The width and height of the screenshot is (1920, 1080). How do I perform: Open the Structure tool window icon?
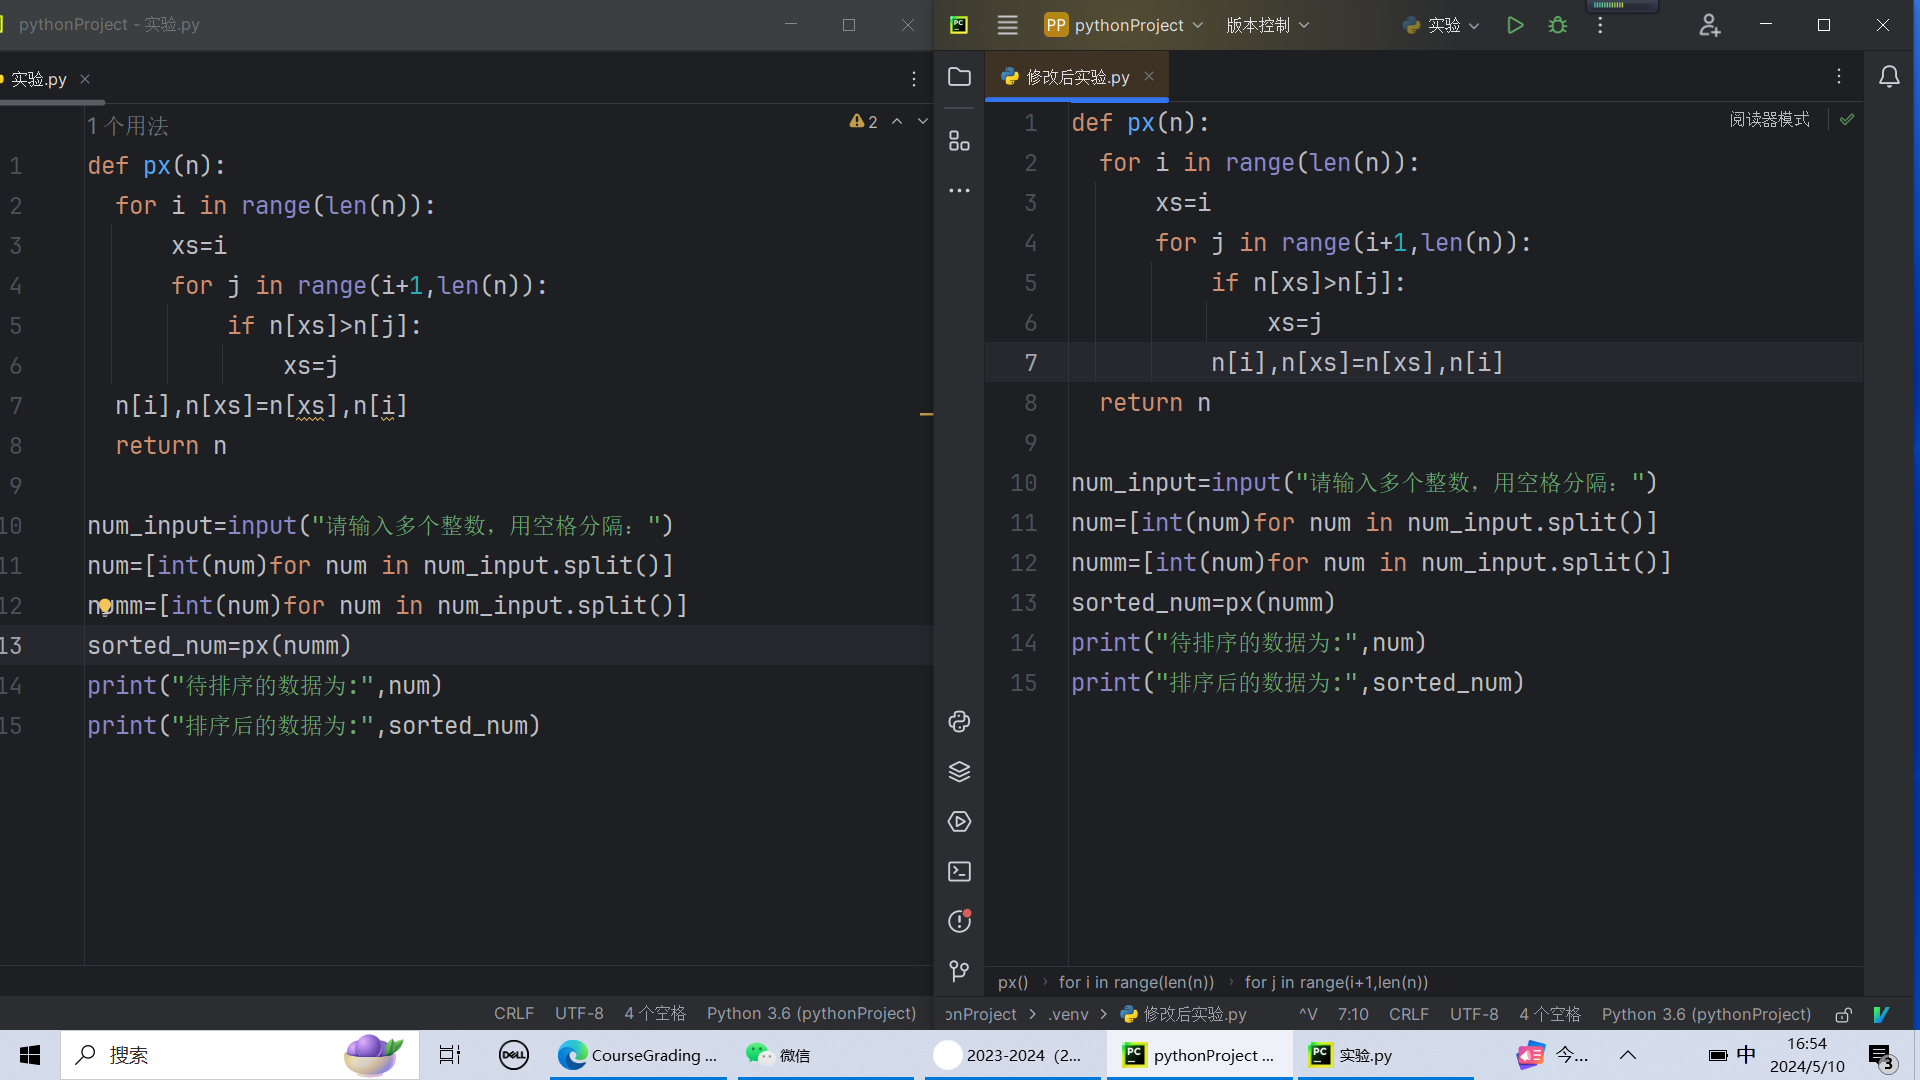tap(959, 141)
